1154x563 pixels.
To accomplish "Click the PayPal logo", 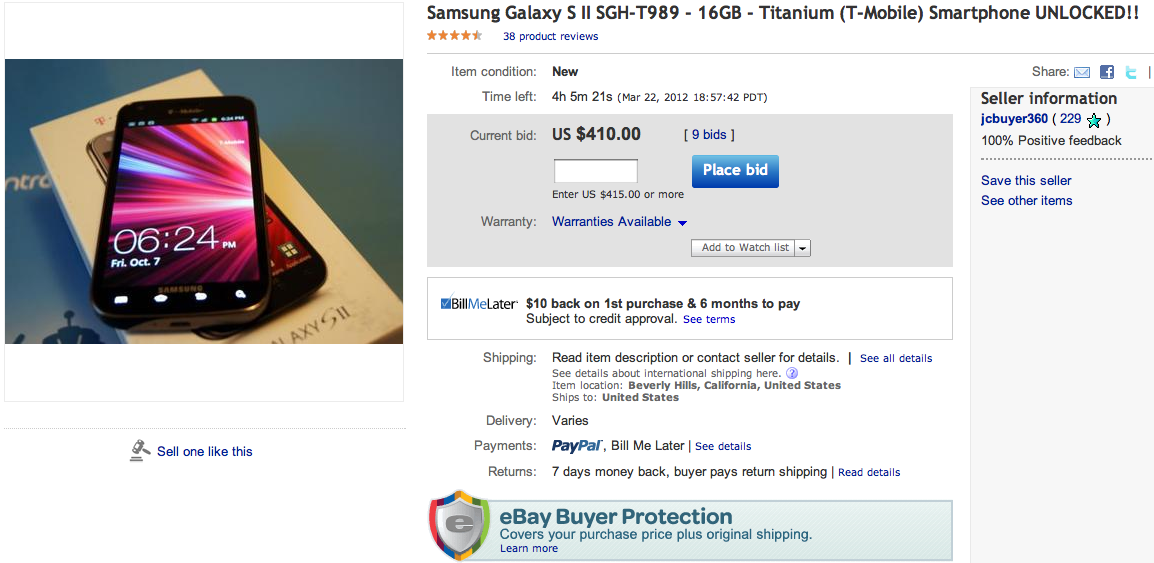I will (577, 446).
